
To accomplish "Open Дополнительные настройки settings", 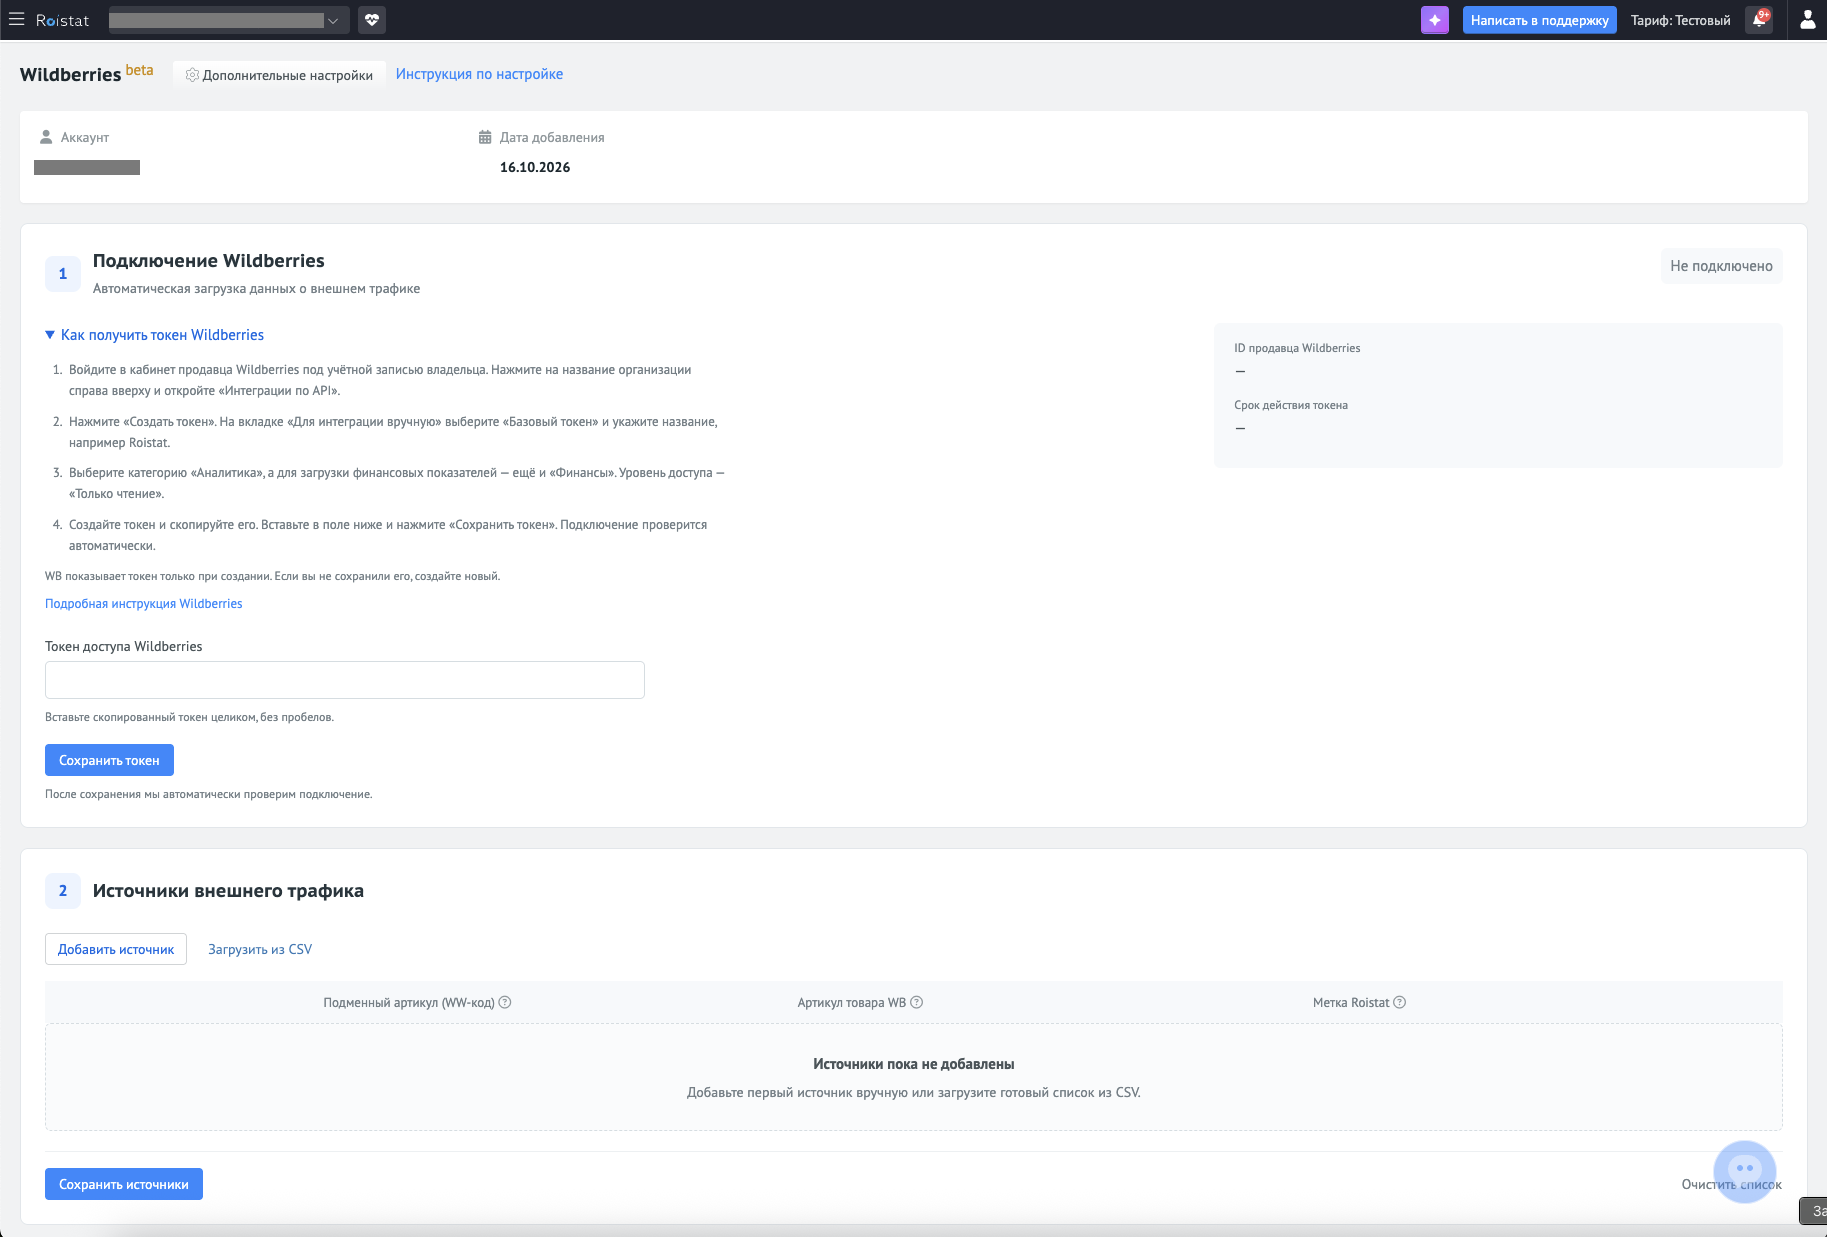I will [279, 75].
